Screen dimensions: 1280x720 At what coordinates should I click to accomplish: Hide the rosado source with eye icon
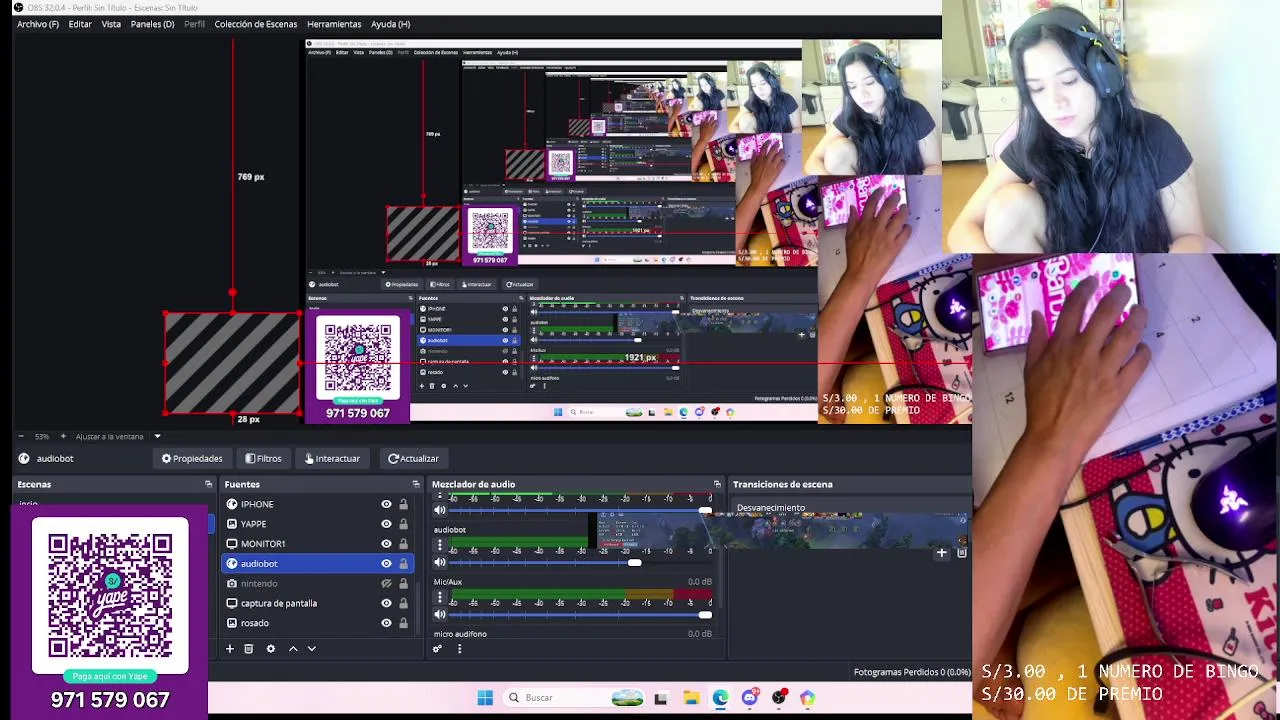[x=386, y=623]
